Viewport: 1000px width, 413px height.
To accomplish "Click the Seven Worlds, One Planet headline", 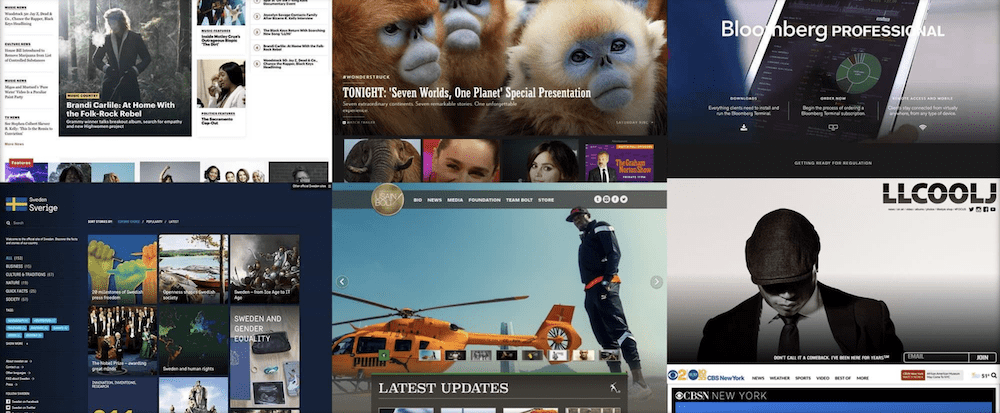I will (467, 93).
